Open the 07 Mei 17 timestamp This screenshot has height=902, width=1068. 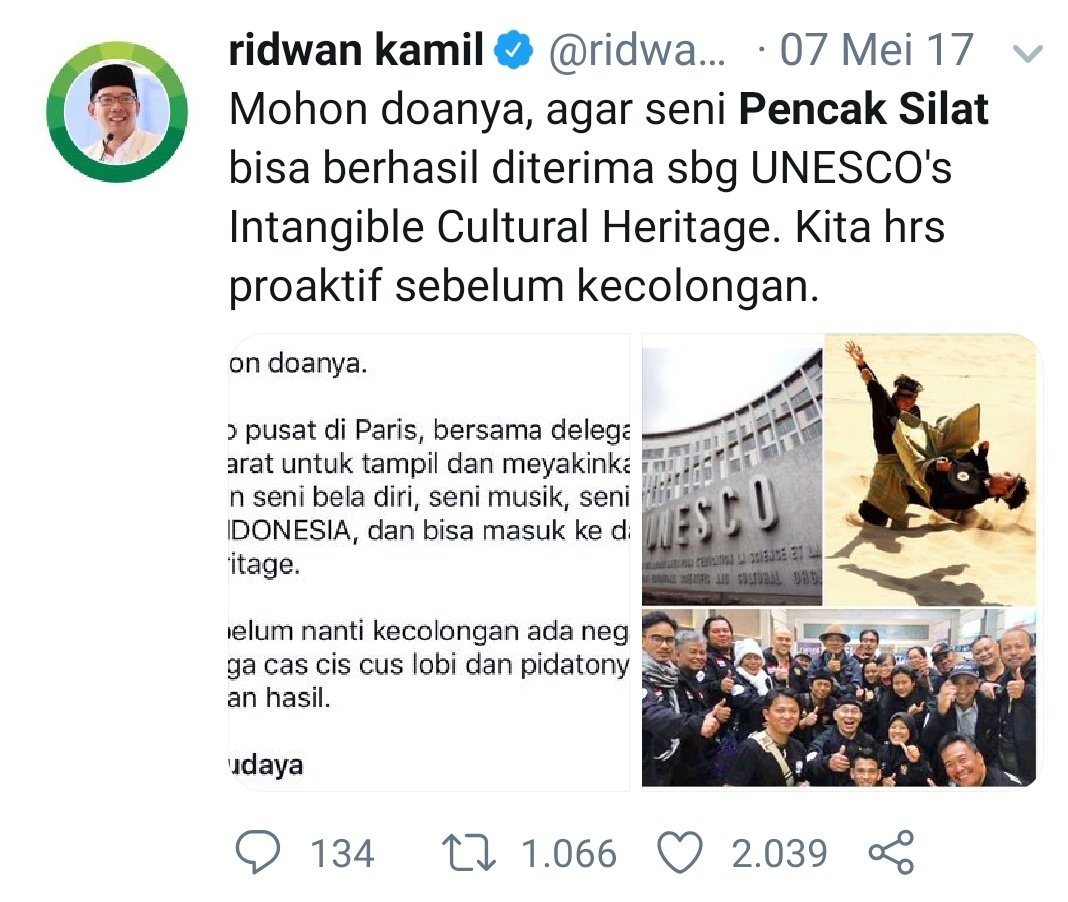(876, 50)
